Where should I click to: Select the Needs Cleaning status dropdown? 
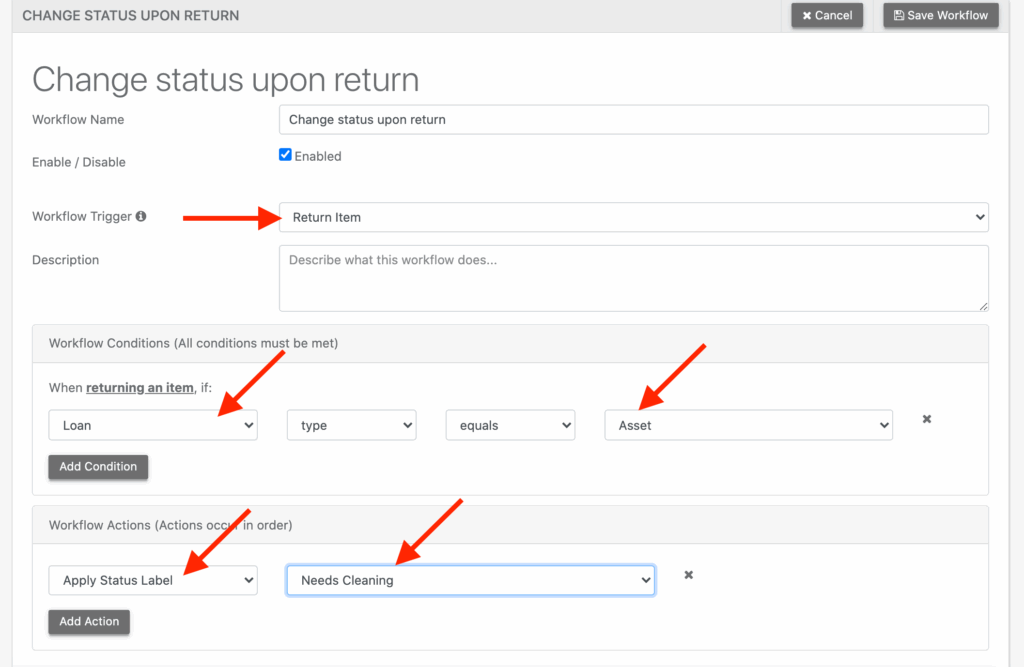tap(470, 580)
